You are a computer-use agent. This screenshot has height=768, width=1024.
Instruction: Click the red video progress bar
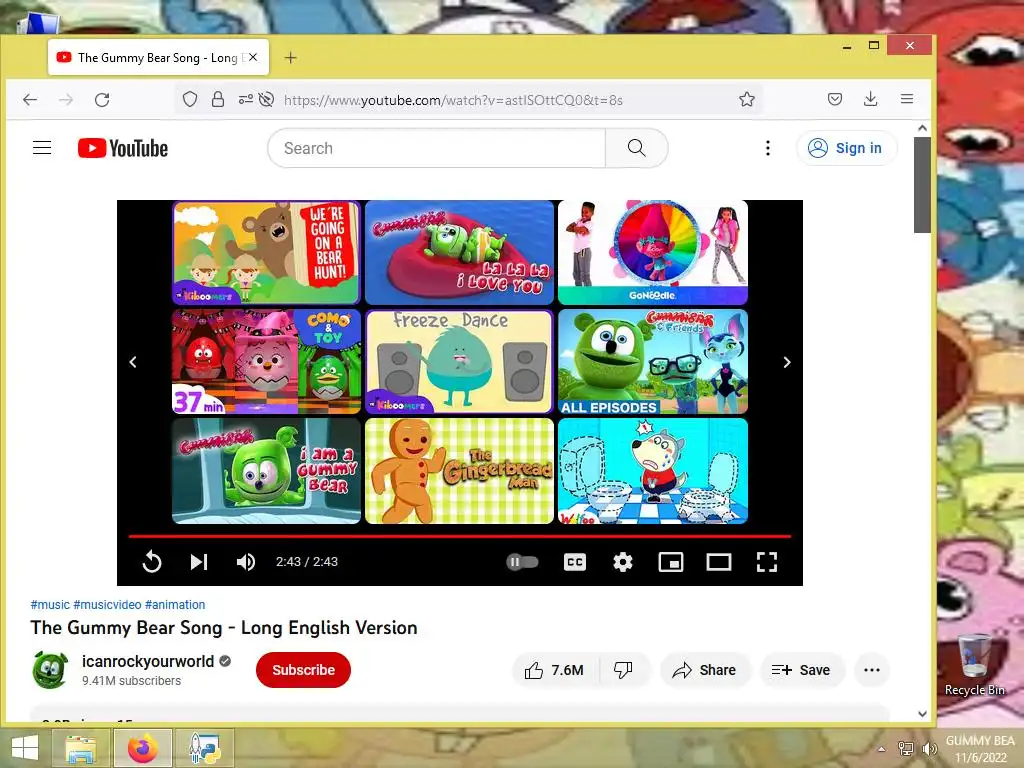460,536
